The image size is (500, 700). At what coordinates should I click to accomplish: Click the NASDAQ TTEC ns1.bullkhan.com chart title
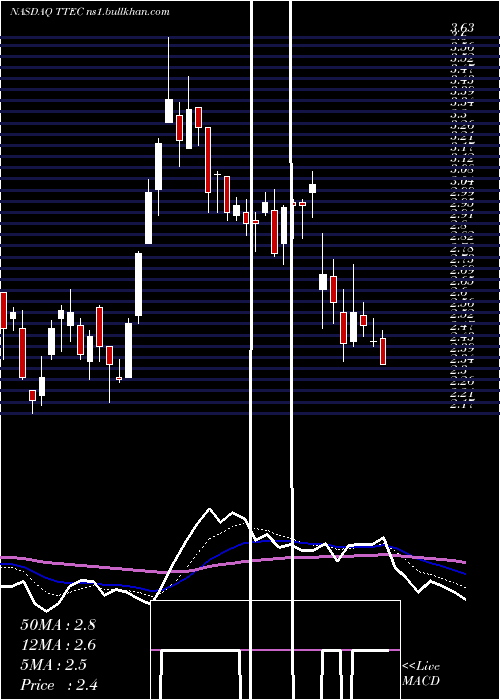click(x=90, y=11)
